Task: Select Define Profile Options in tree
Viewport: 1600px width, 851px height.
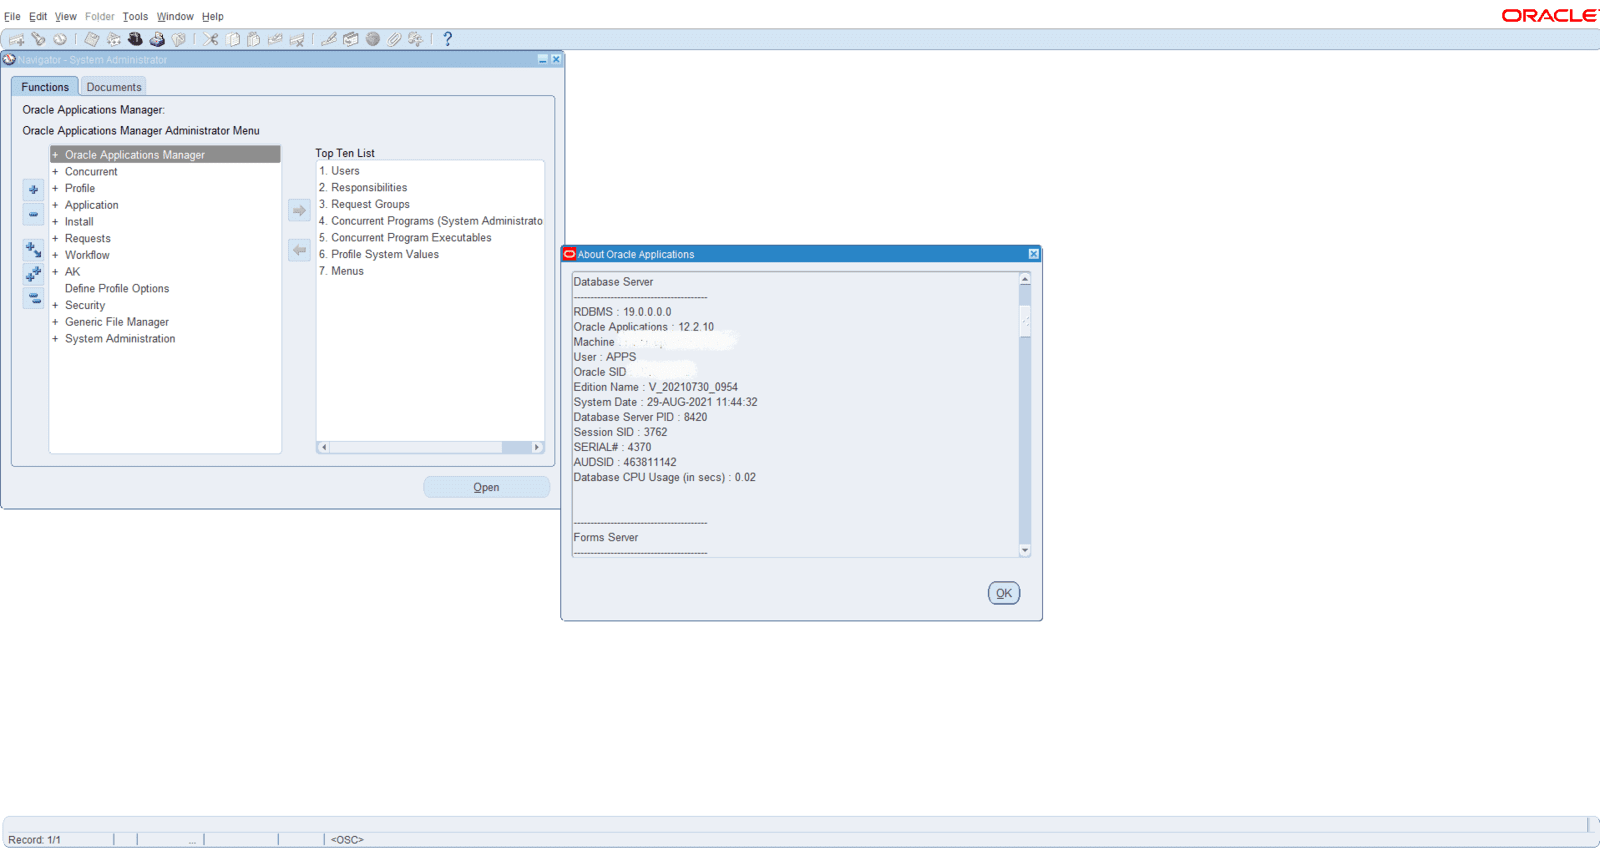Action: click(117, 289)
